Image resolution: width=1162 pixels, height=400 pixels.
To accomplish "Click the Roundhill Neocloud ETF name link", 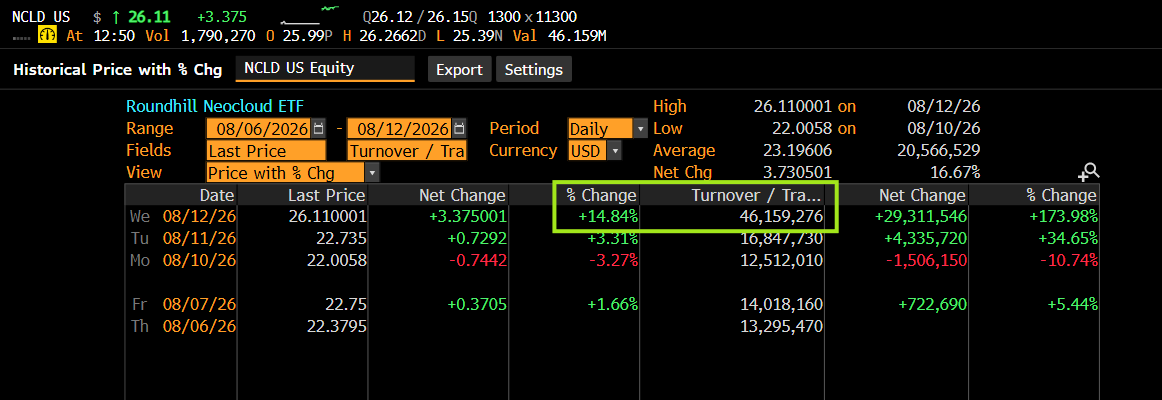I will click(215, 106).
